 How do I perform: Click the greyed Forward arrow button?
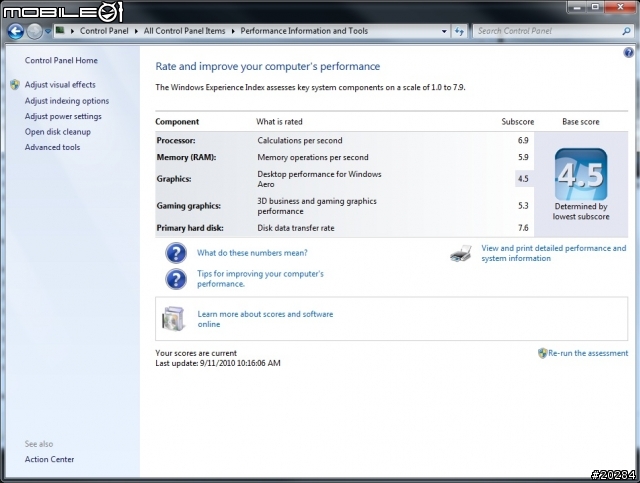coord(35,31)
